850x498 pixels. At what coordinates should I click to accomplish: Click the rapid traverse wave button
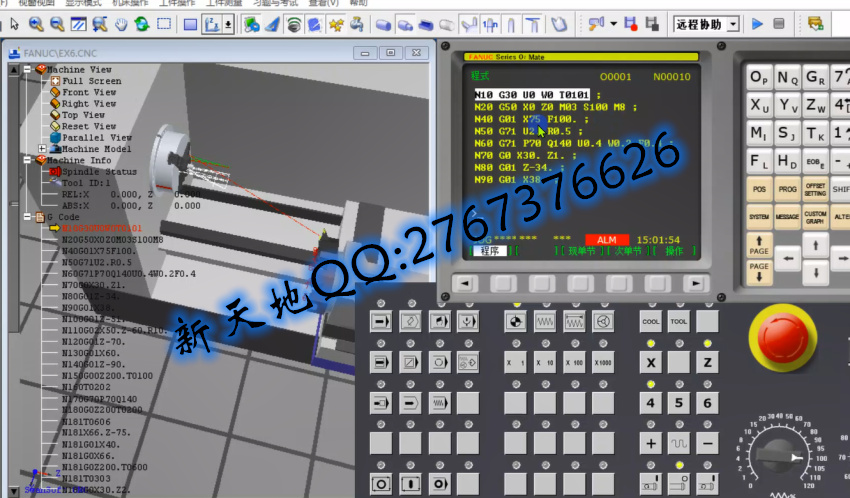click(x=679, y=444)
